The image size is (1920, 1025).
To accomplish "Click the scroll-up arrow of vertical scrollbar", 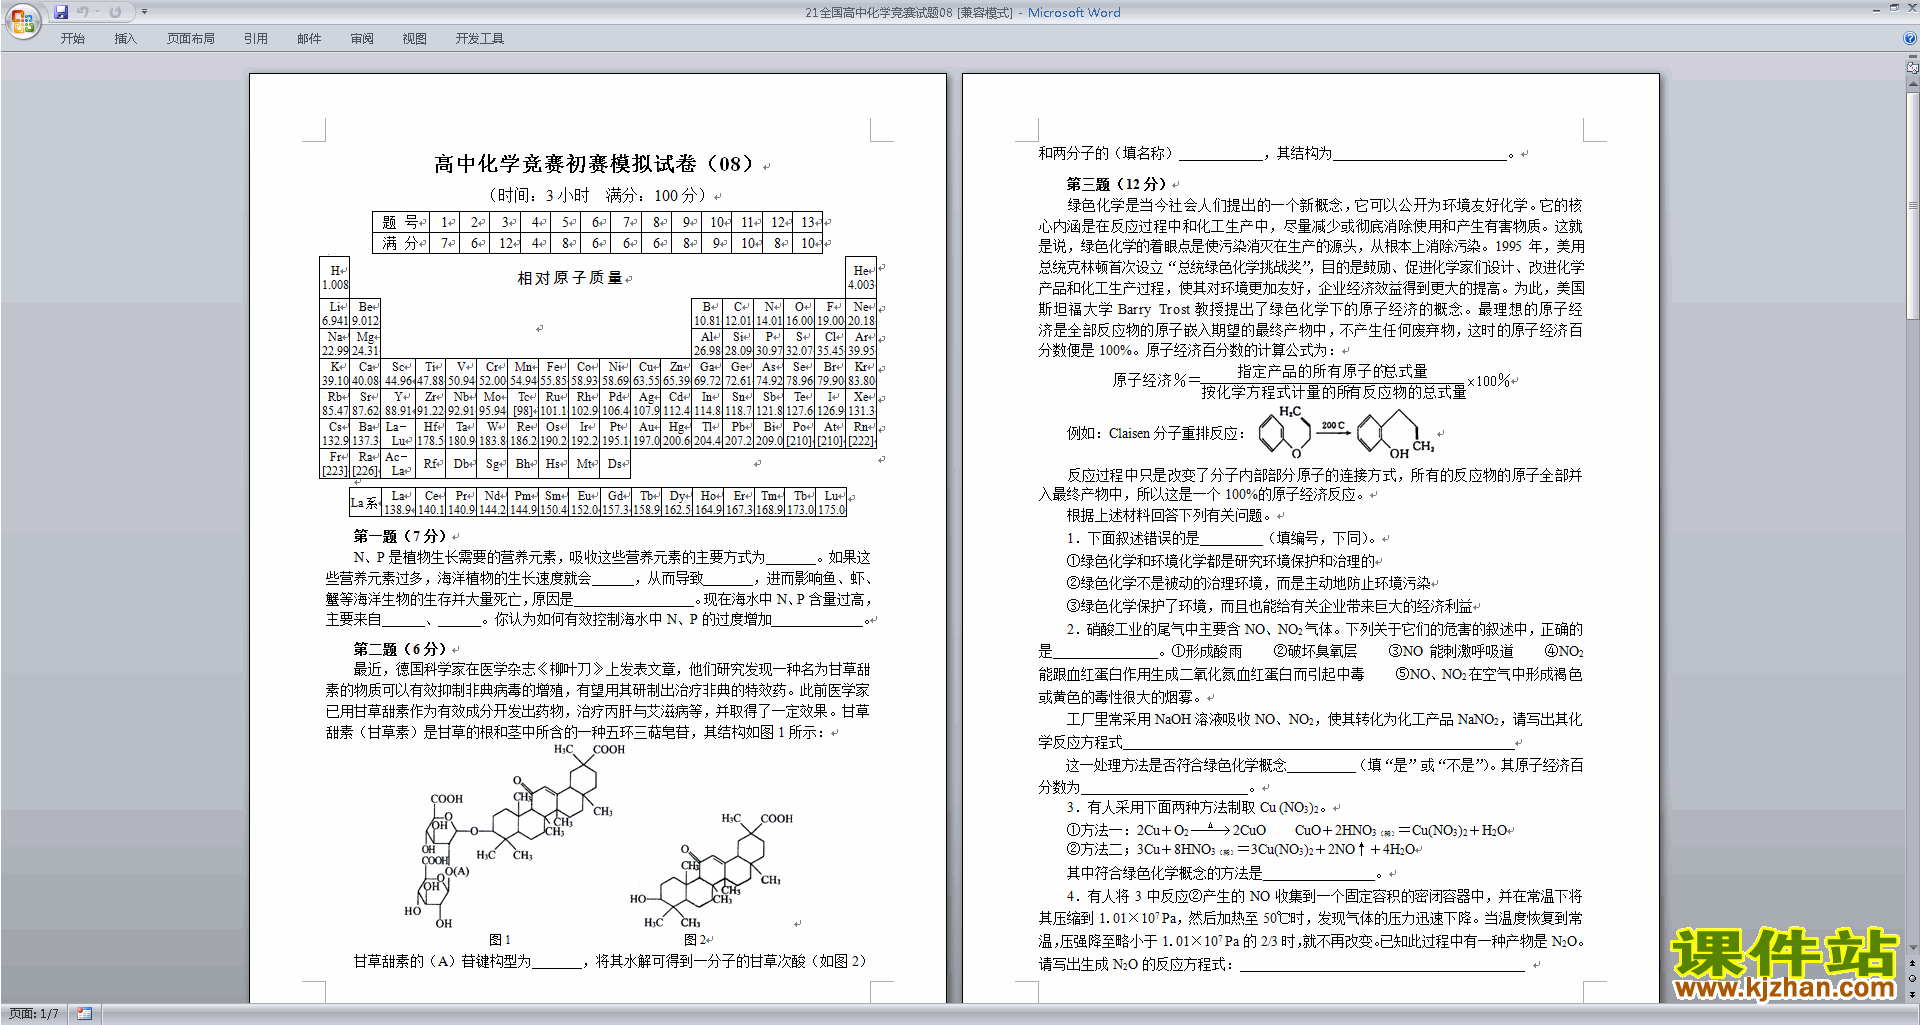I will pos(1913,83).
